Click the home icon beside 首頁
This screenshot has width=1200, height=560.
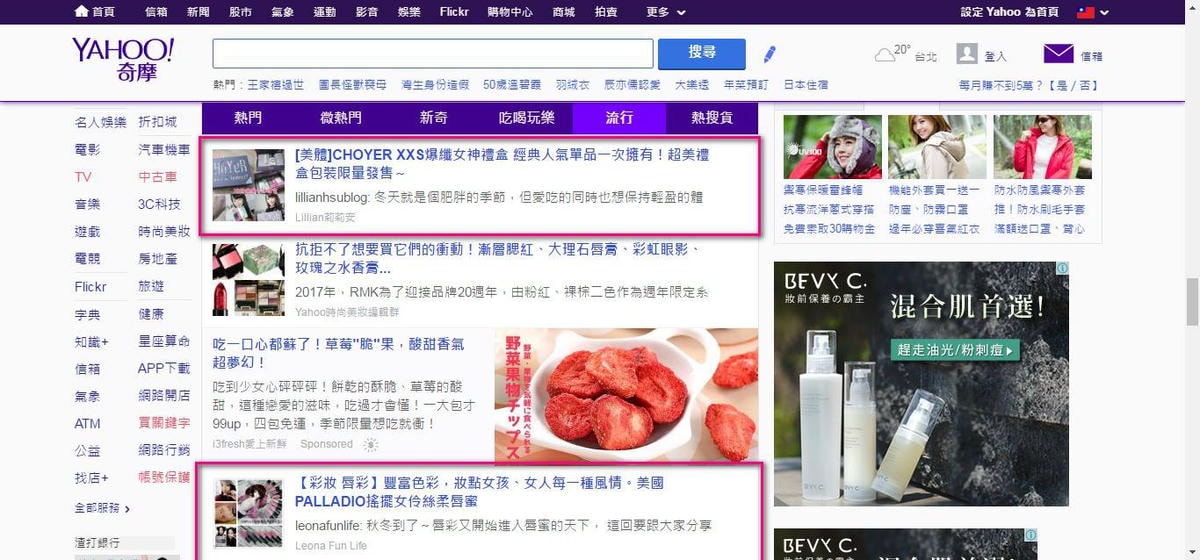81,12
